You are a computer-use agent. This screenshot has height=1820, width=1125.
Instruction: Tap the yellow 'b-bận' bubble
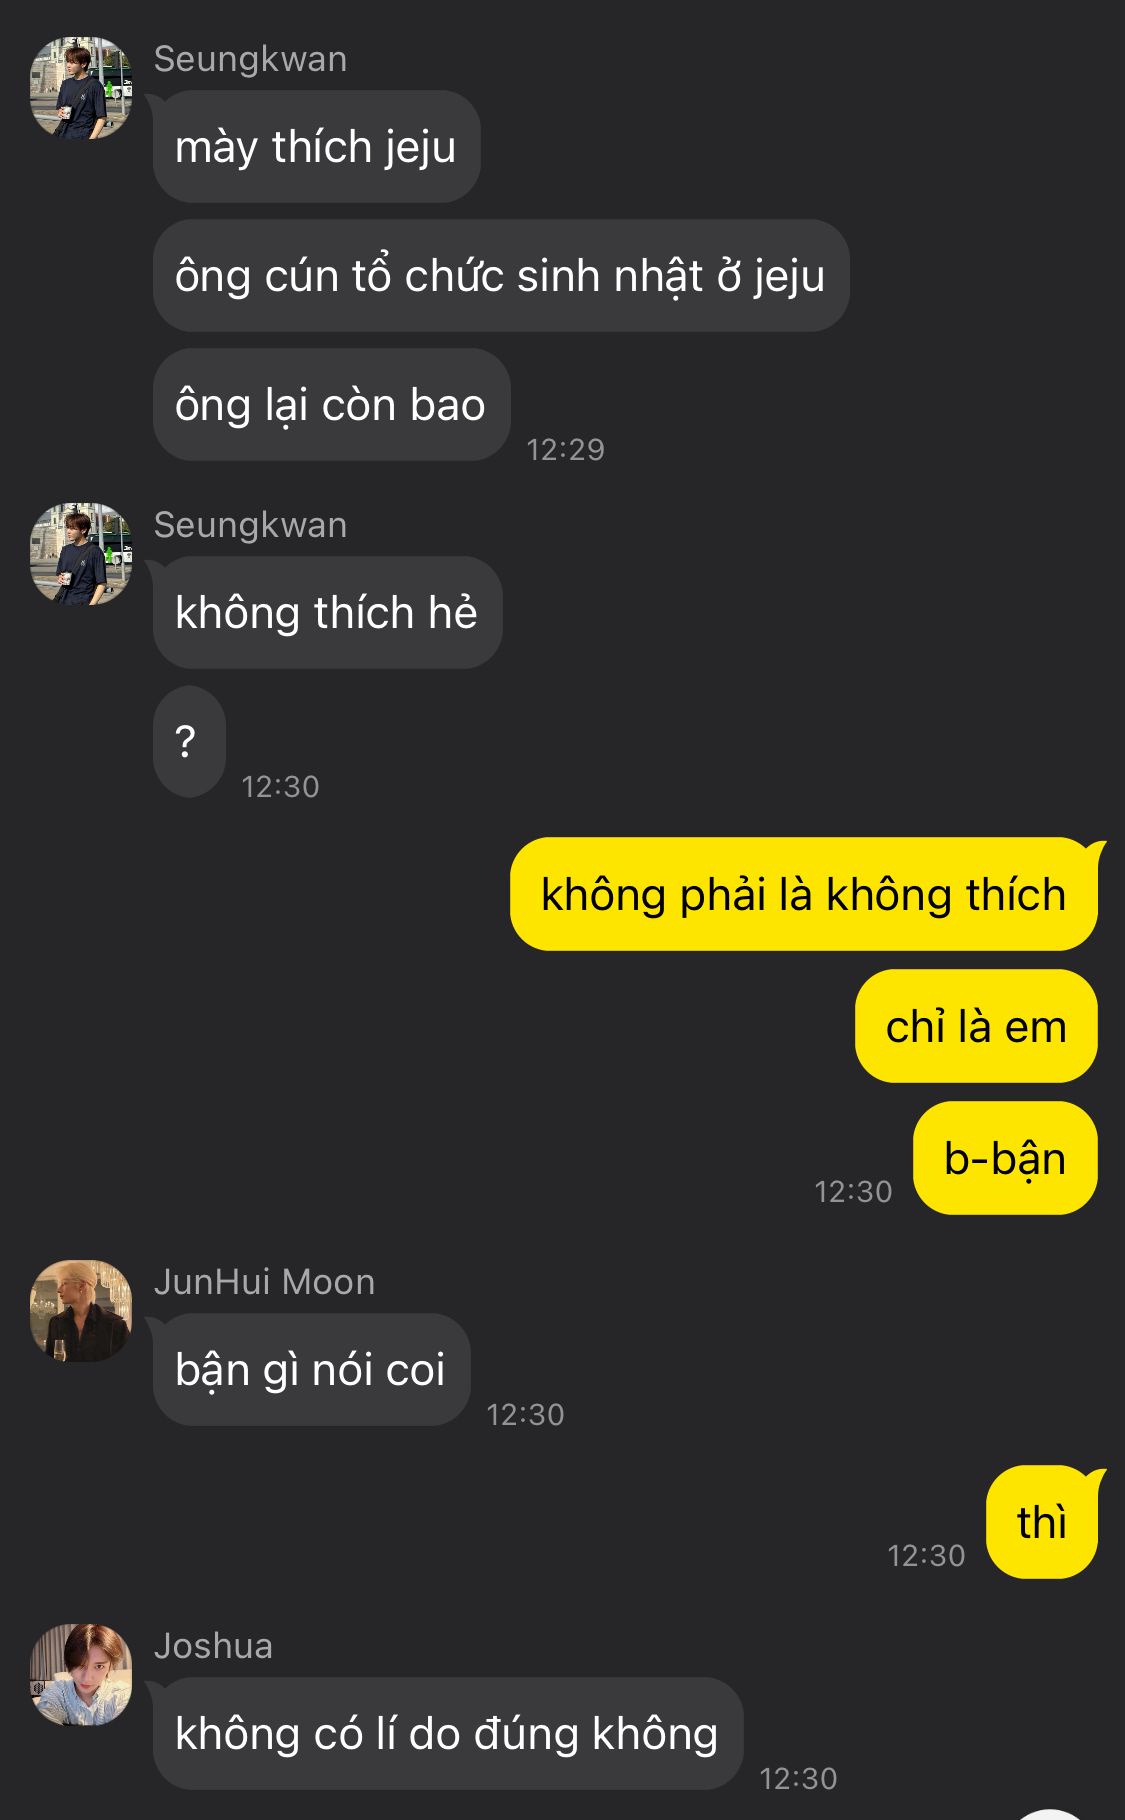pyautogui.click(x=1005, y=1159)
